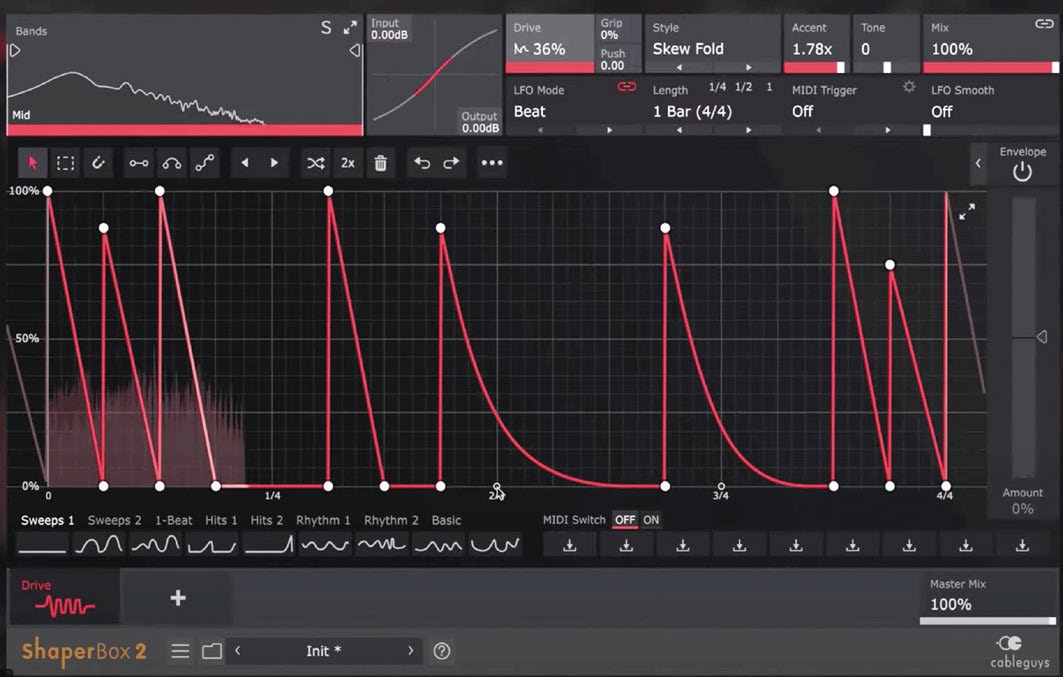
Task: Go to previous preset
Action: coord(237,651)
